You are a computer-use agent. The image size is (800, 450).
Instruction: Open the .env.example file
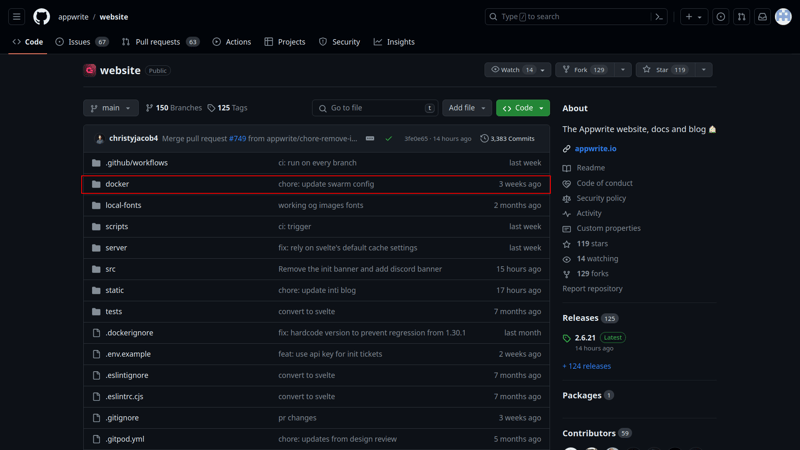(x=128, y=354)
